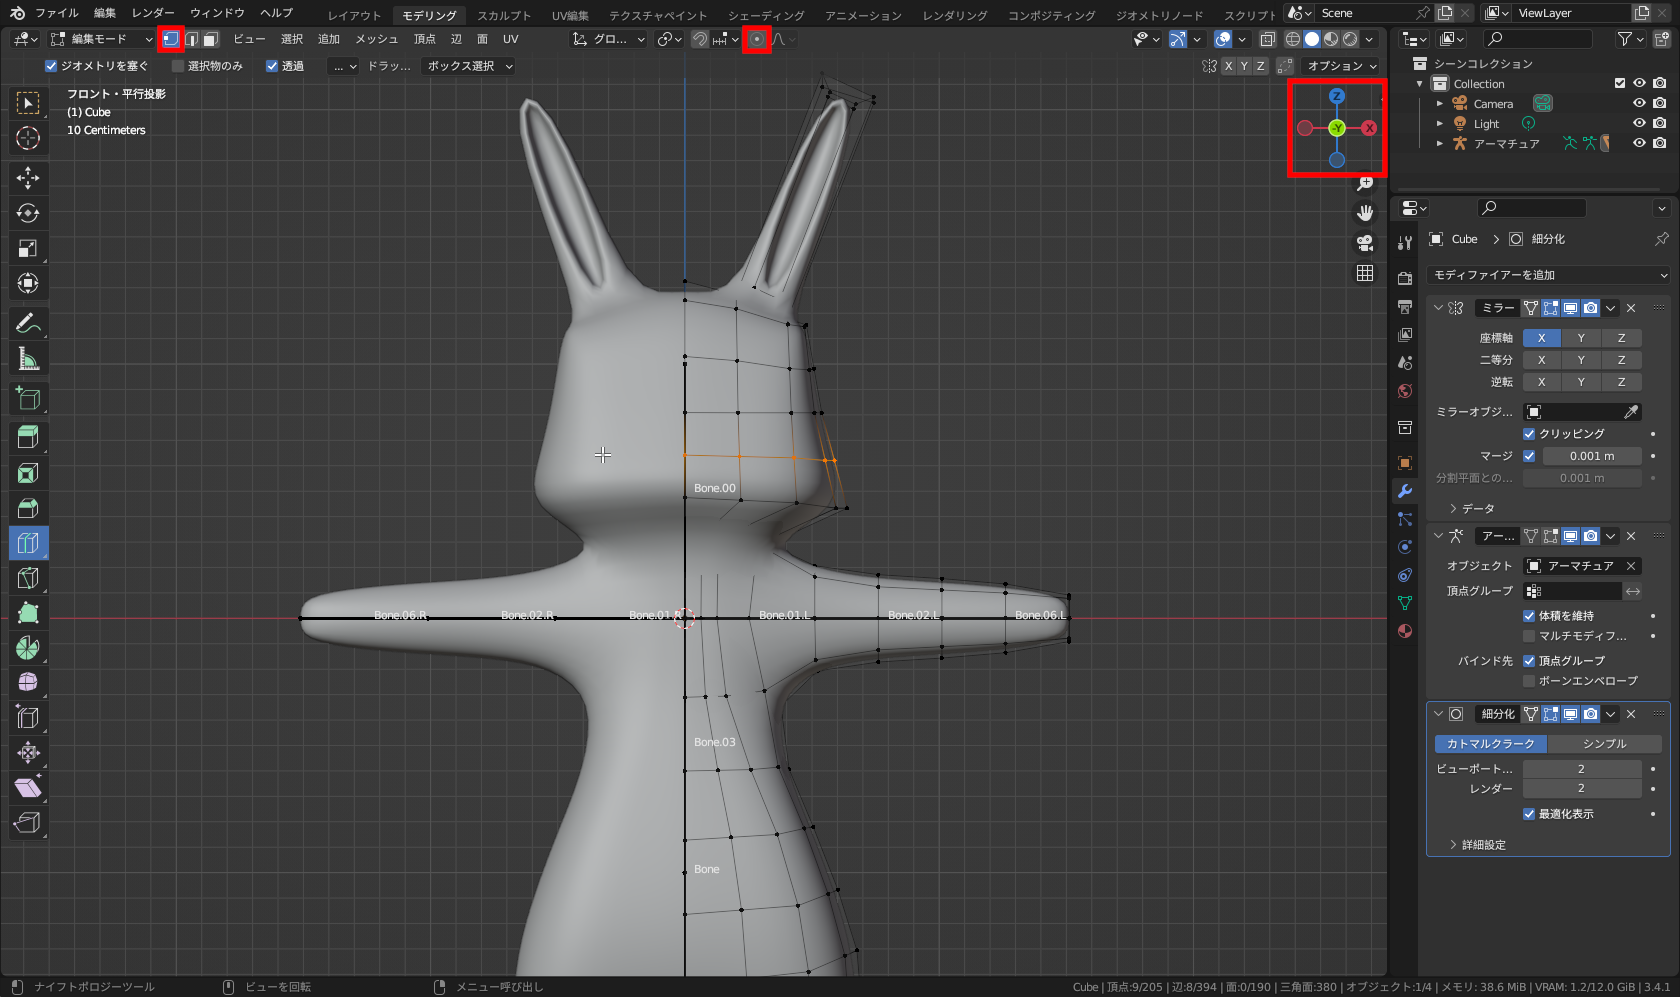Viewport: 1680px width, 997px height.
Task: Select the Move tool in left toolbar
Action: 28,178
